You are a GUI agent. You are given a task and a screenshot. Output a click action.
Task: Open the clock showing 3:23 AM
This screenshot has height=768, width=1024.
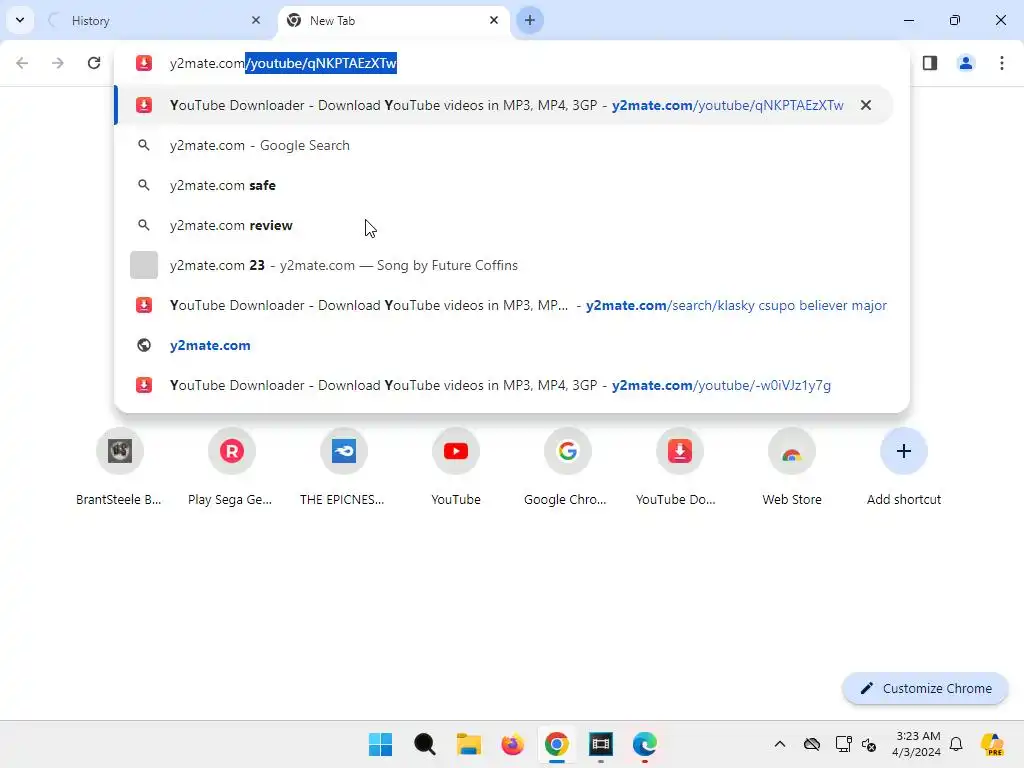(x=916, y=744)
